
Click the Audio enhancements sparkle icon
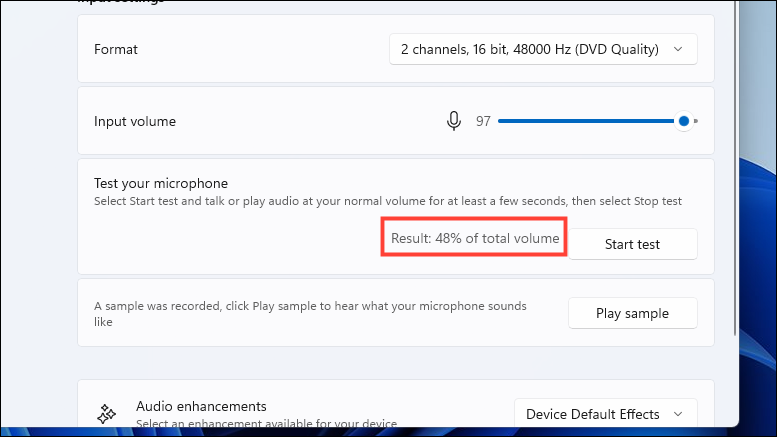107,414
